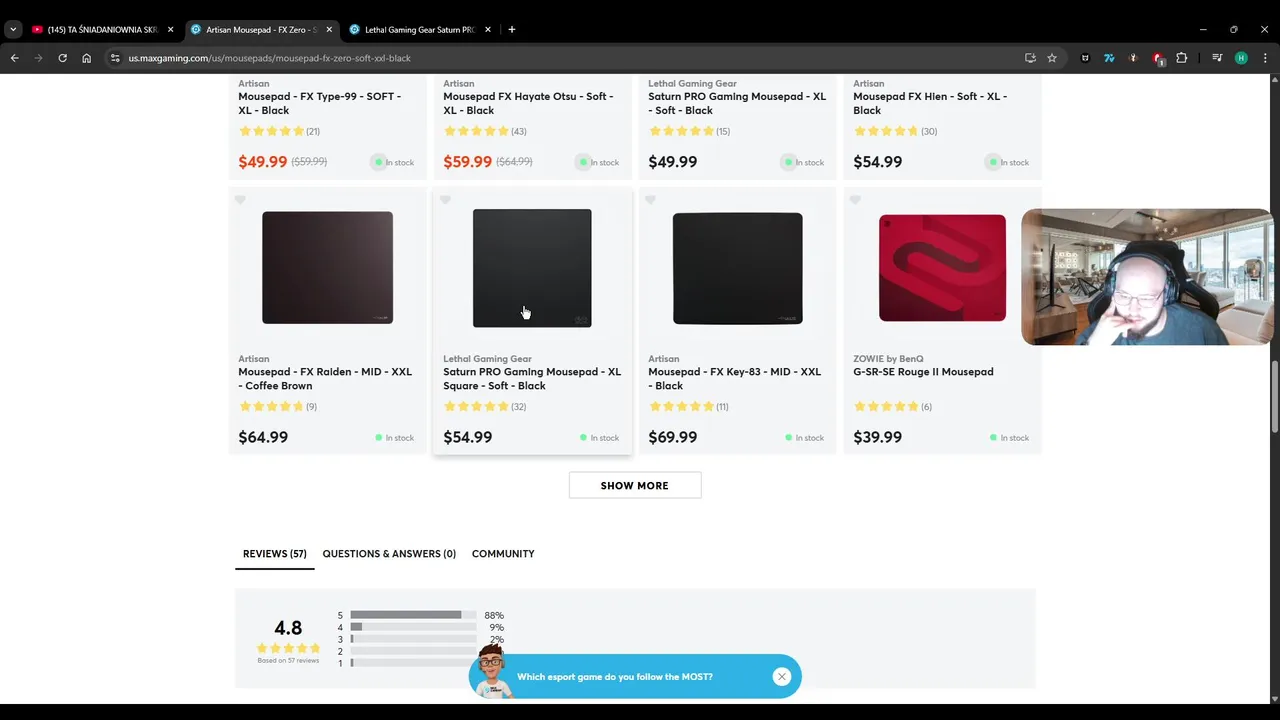Click the SHOW MORE button
The width and height of the screenshot is (1280, 720).
[635, 485]
